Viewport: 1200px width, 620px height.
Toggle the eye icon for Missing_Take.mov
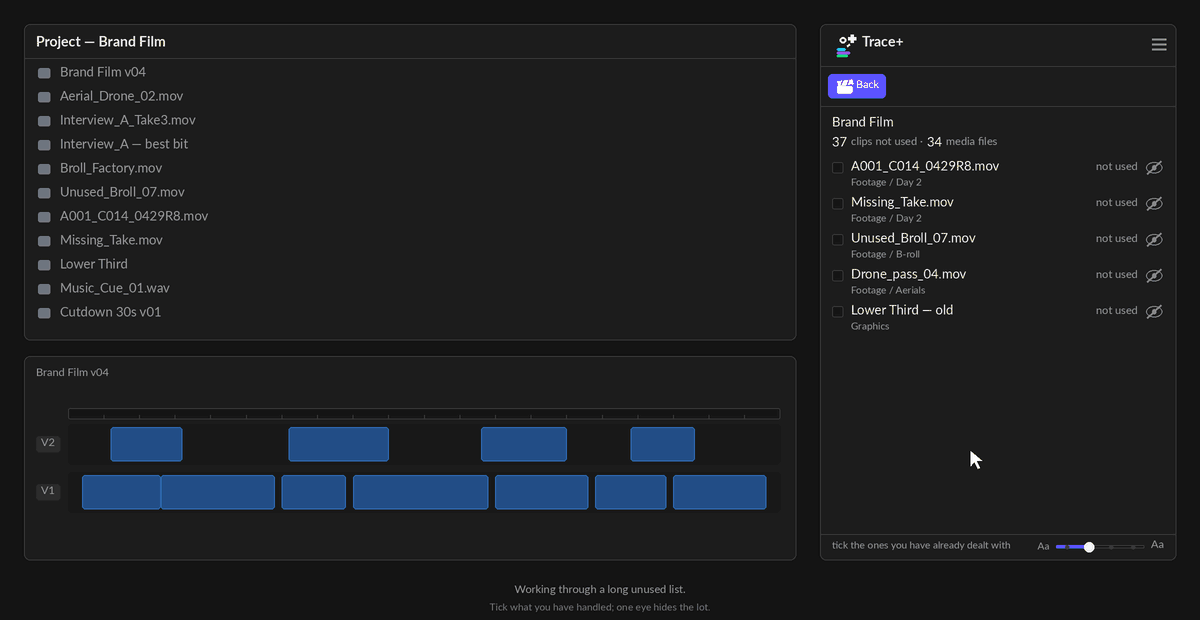[1154, 204]
